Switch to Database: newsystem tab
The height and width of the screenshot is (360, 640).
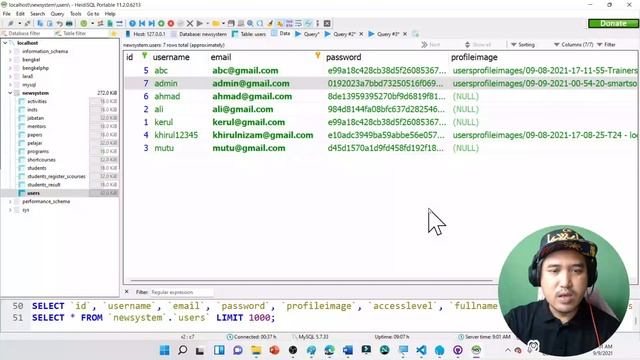(199, 34)
